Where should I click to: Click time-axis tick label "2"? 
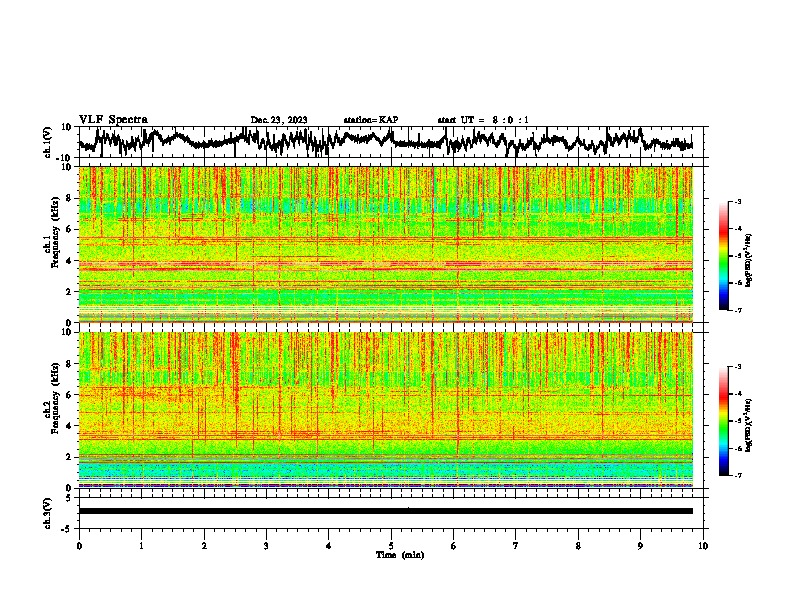(x=204, y=546)
